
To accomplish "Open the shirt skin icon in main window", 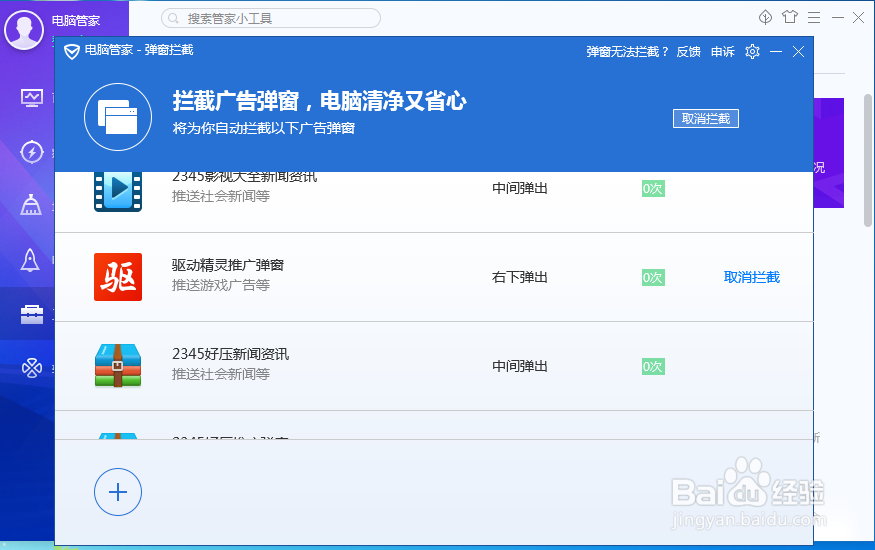I will (x=790, y=17).
